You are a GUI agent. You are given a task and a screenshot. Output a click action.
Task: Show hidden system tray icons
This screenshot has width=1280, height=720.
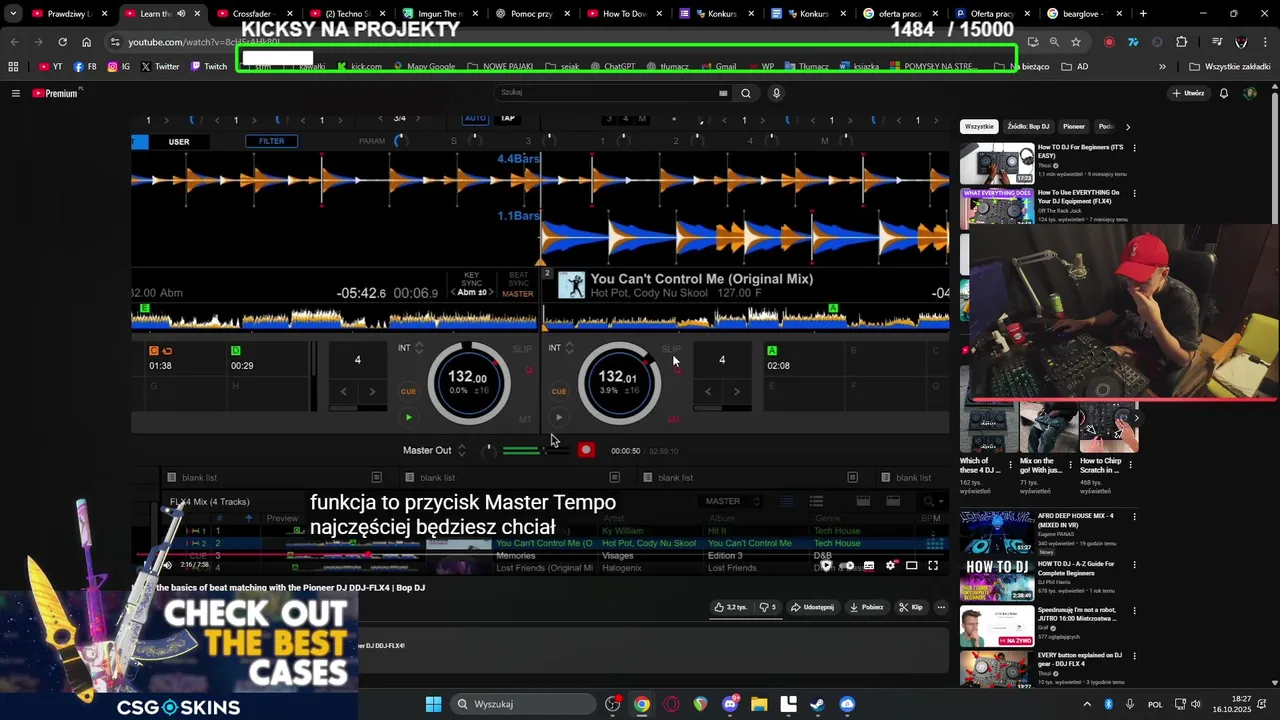point(1087,704)
